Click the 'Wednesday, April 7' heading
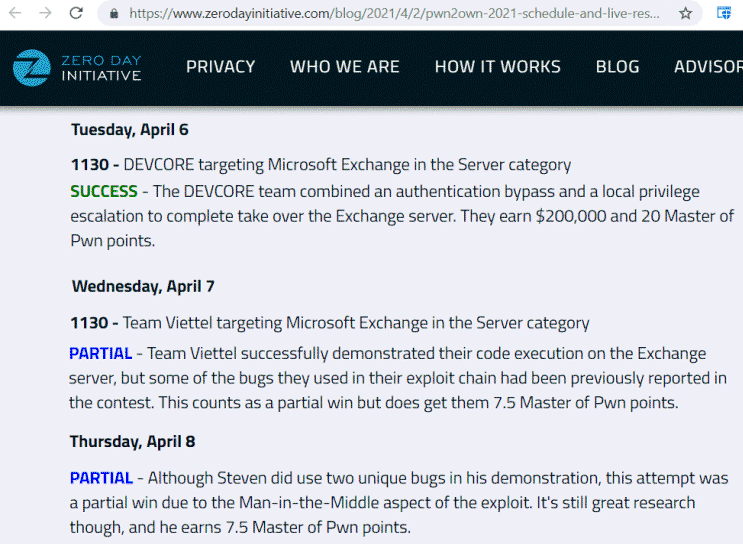The width and height of the screenshot is (743, 544). 143,287
